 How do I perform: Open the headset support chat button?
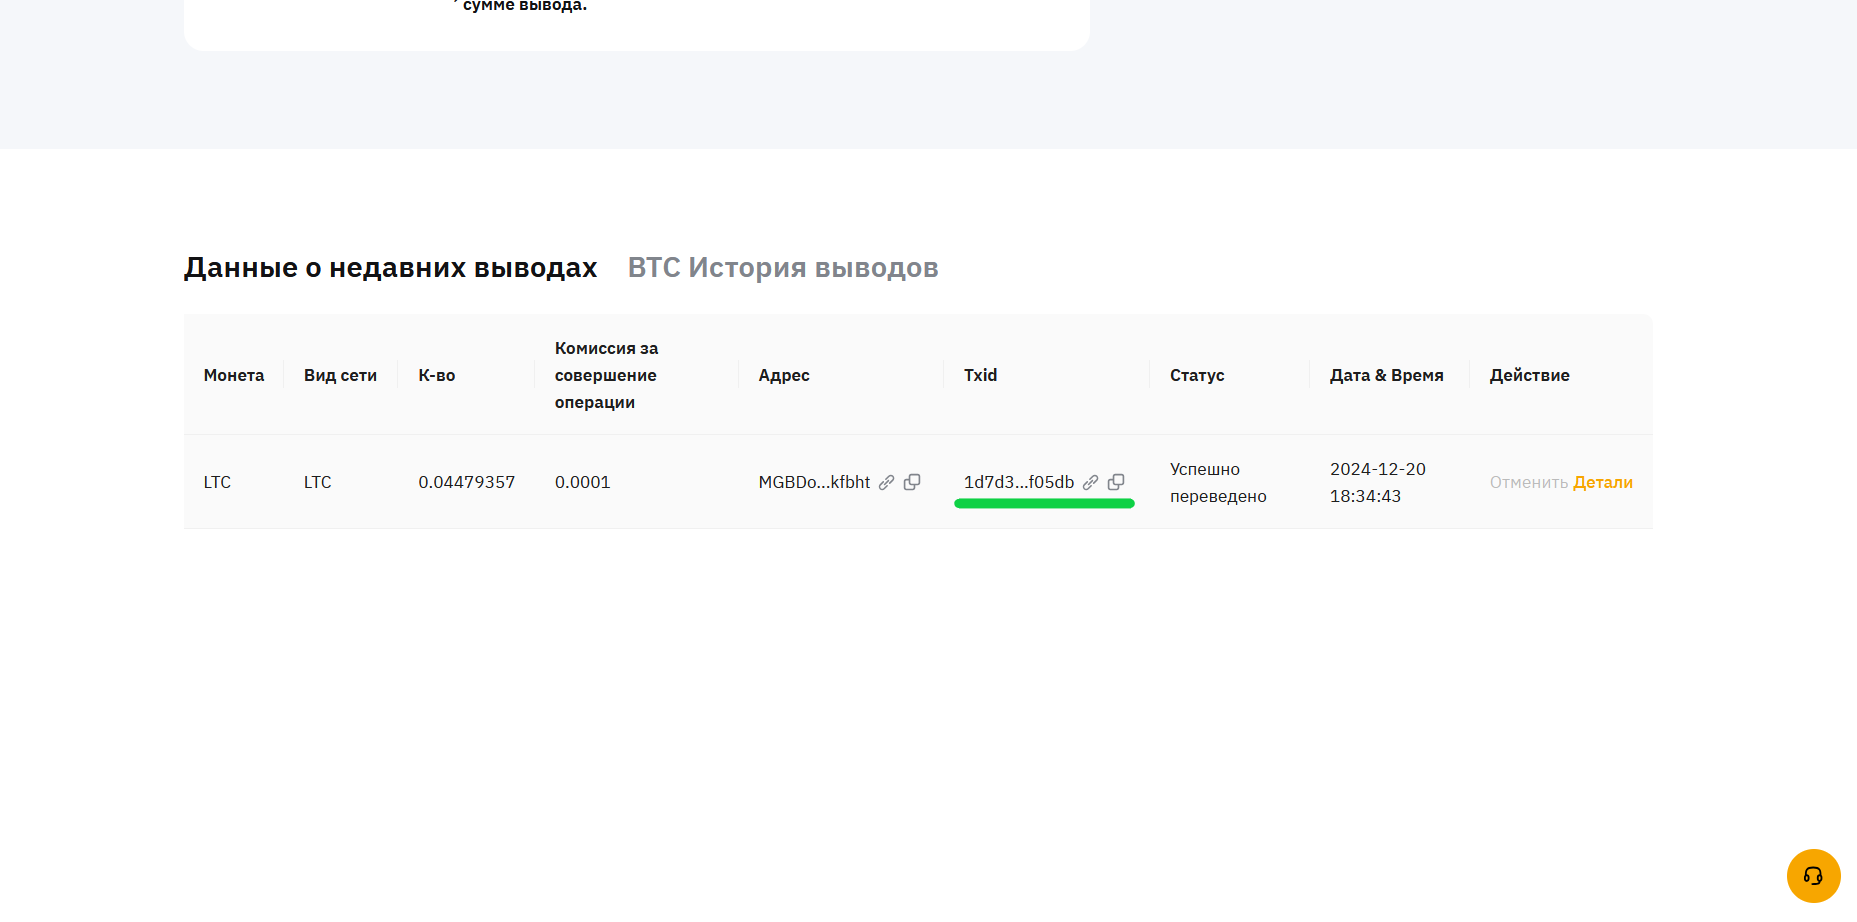coord(1812,876)
